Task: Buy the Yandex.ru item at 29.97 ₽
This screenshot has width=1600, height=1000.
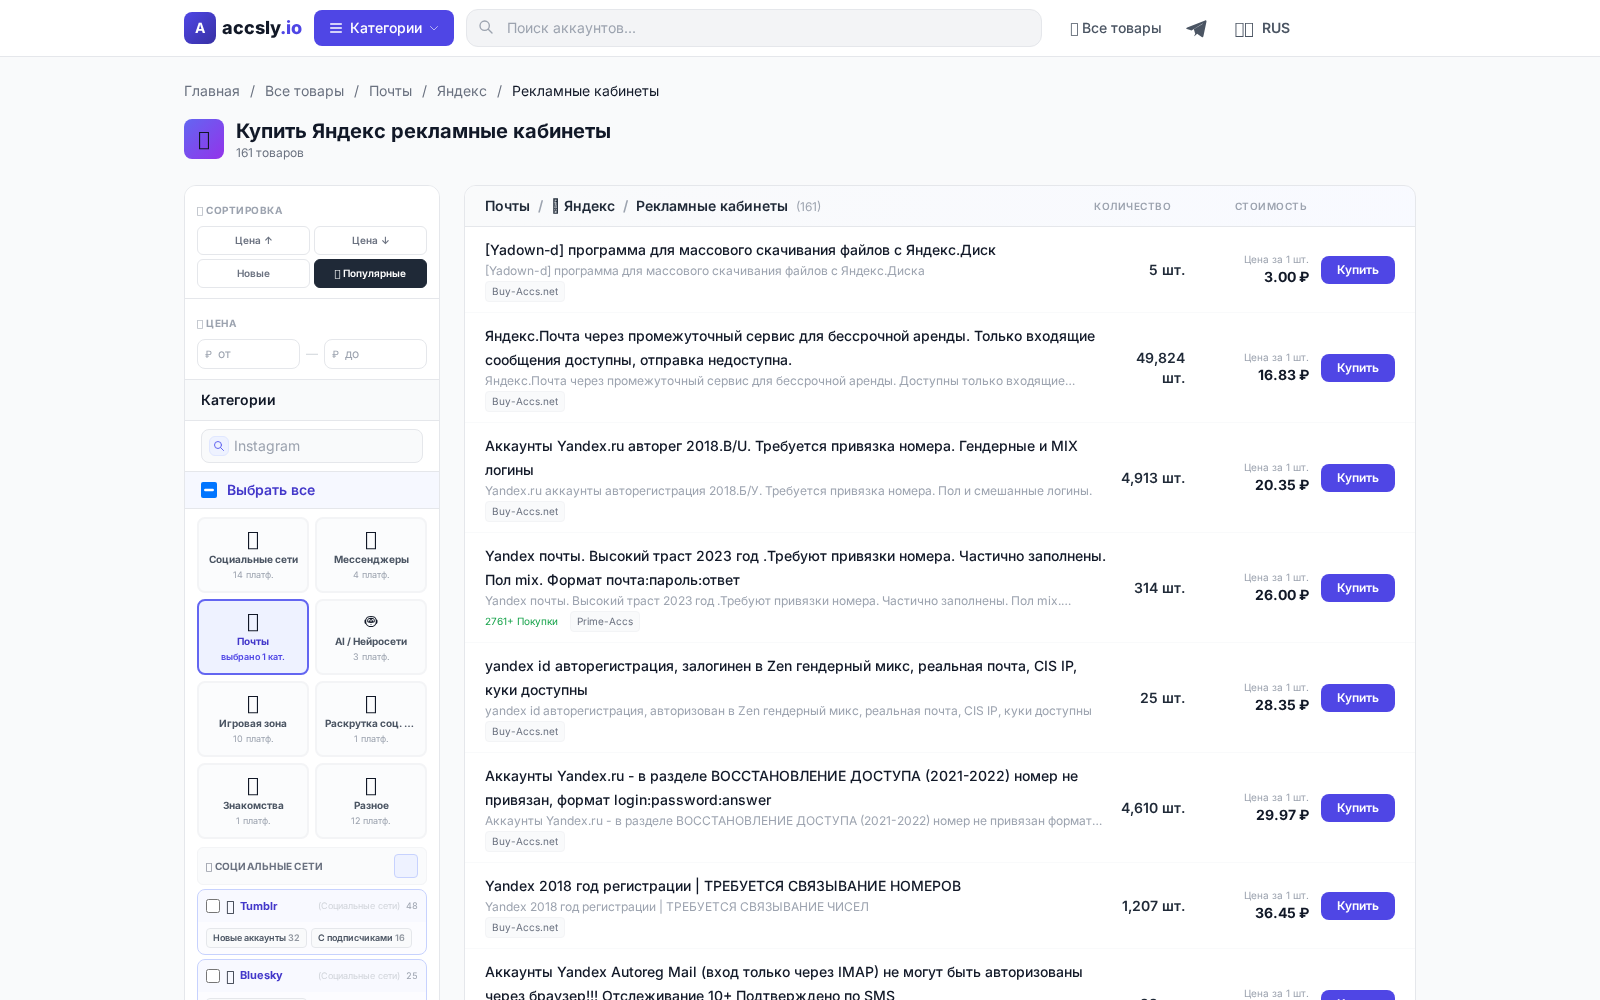Action: (1358, 808)
